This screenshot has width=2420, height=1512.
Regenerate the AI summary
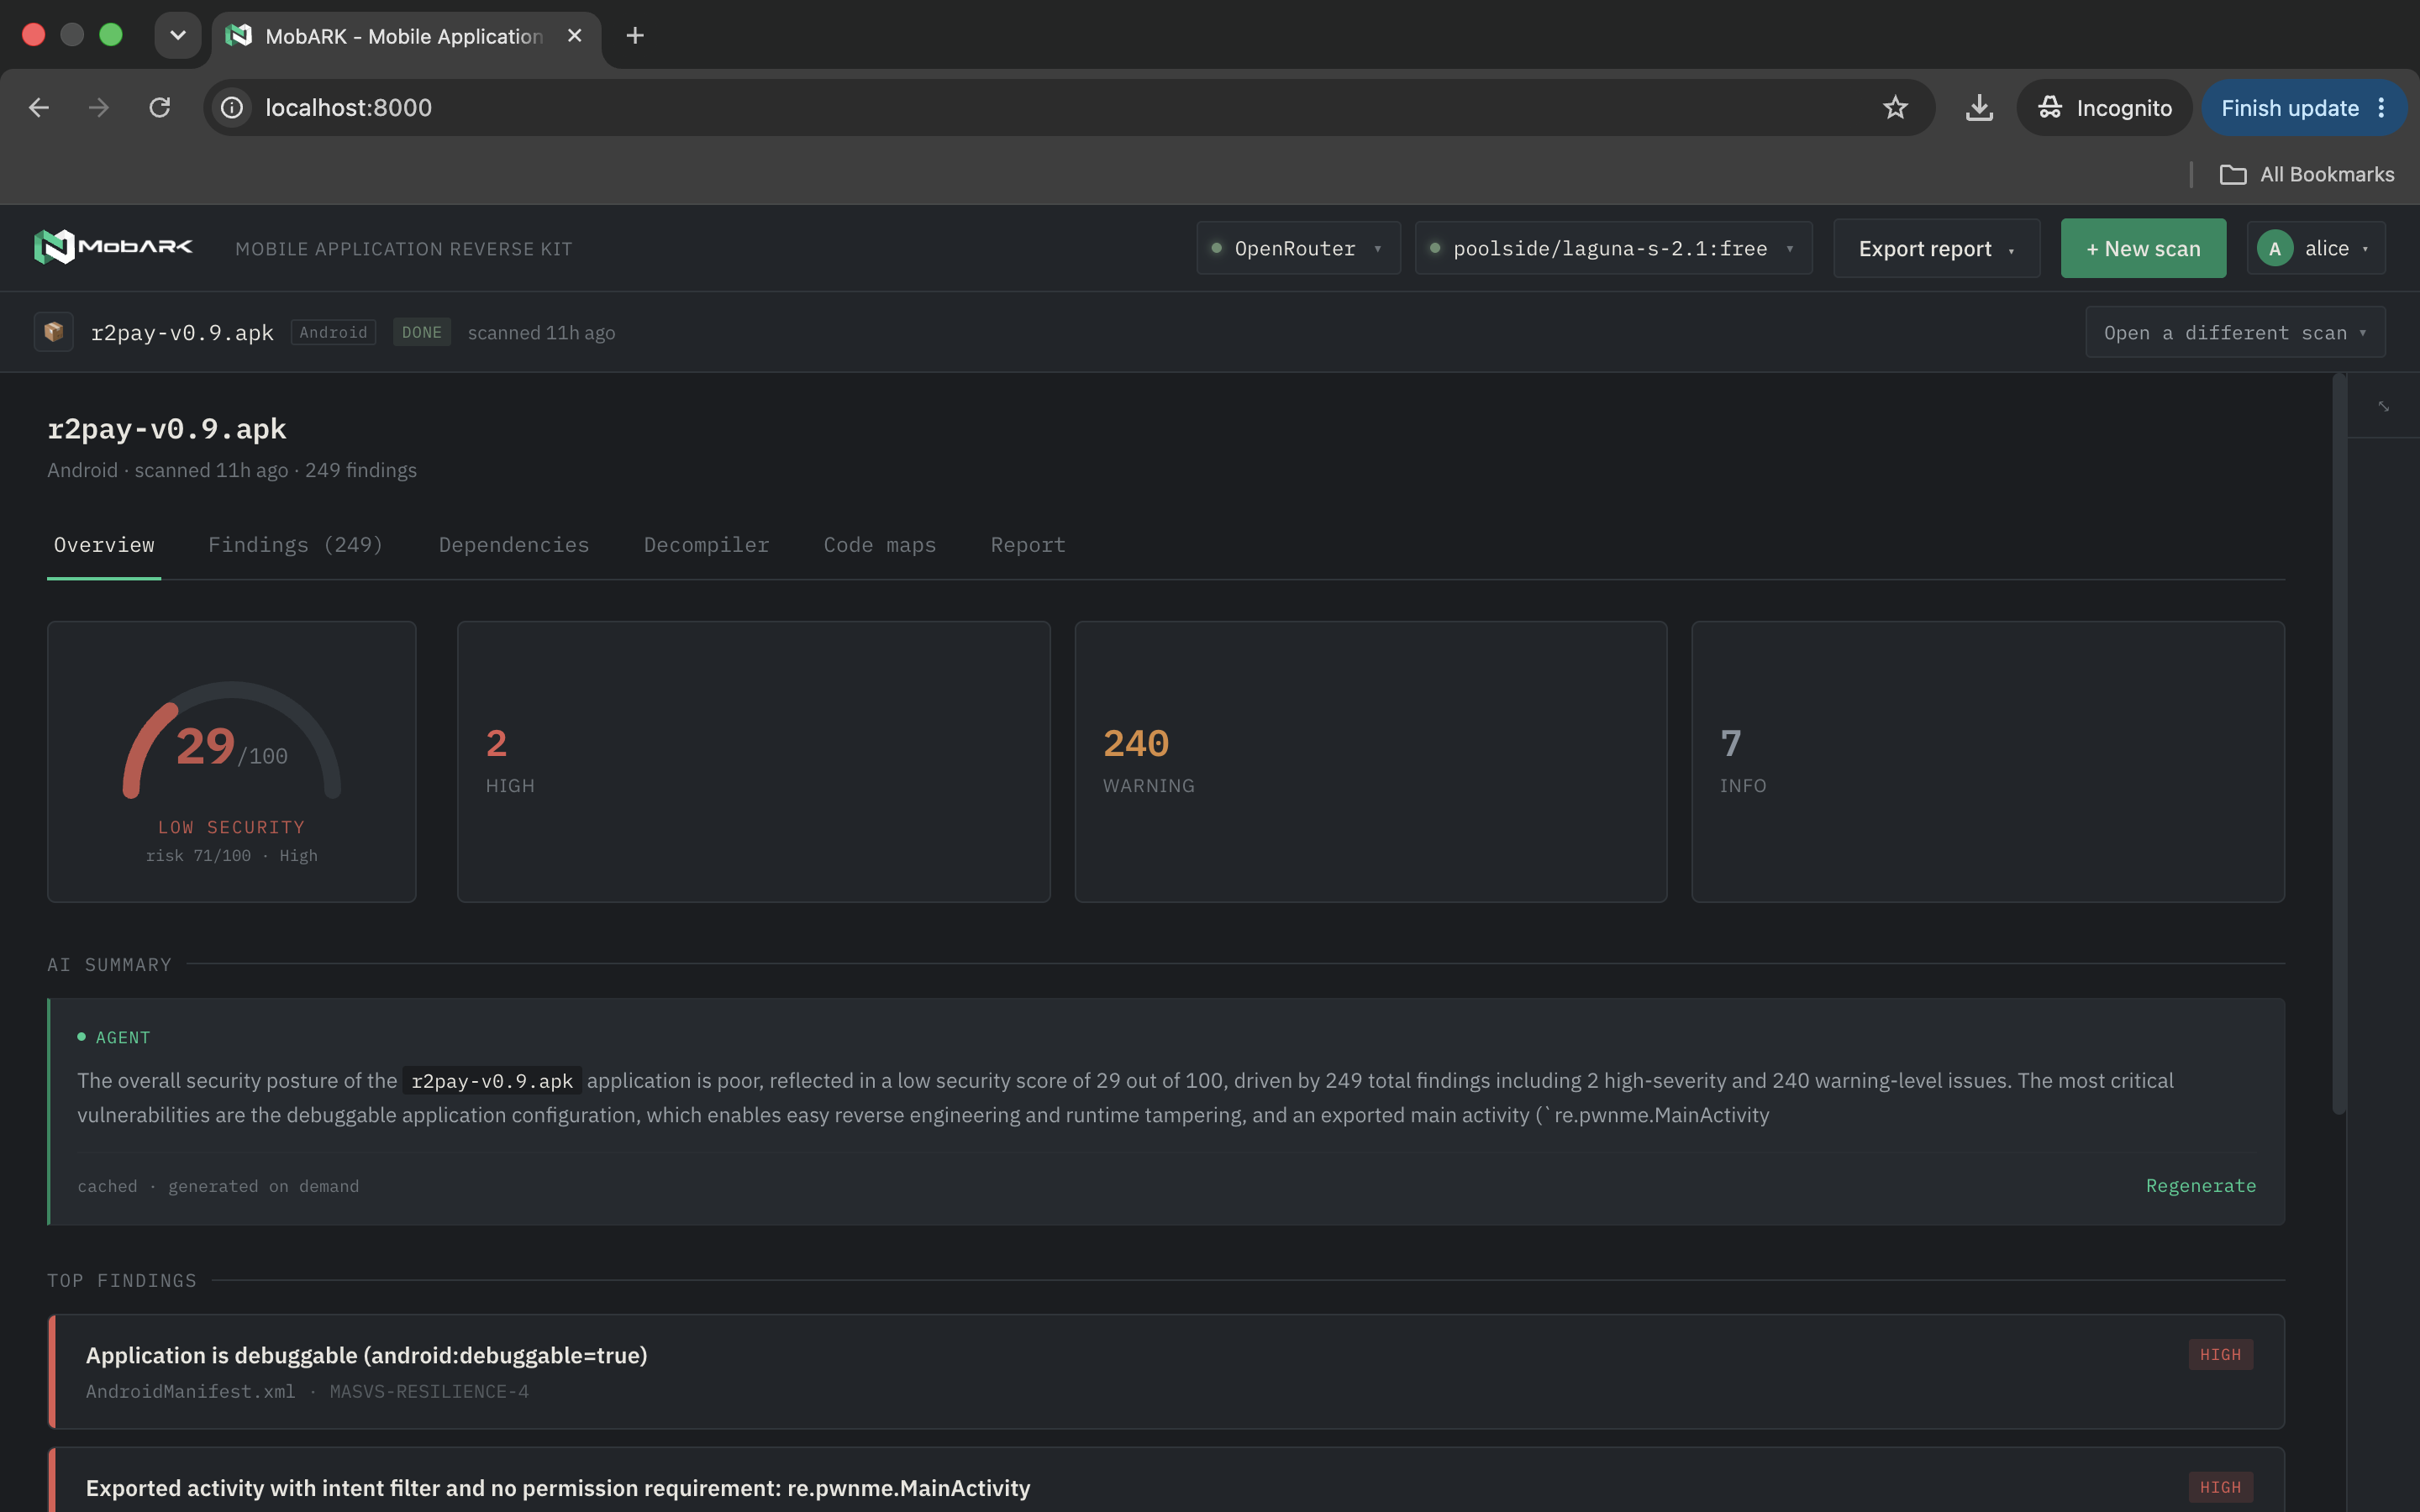point(2200,1185)
